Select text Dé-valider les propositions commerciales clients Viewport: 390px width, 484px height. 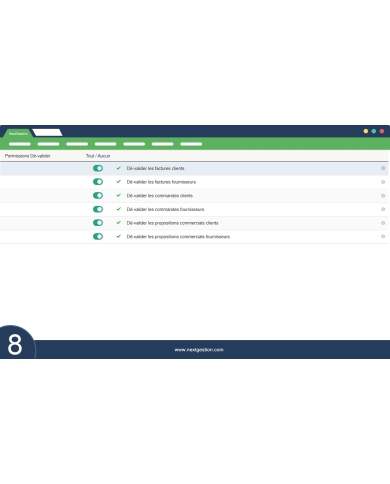coord(172,223)
